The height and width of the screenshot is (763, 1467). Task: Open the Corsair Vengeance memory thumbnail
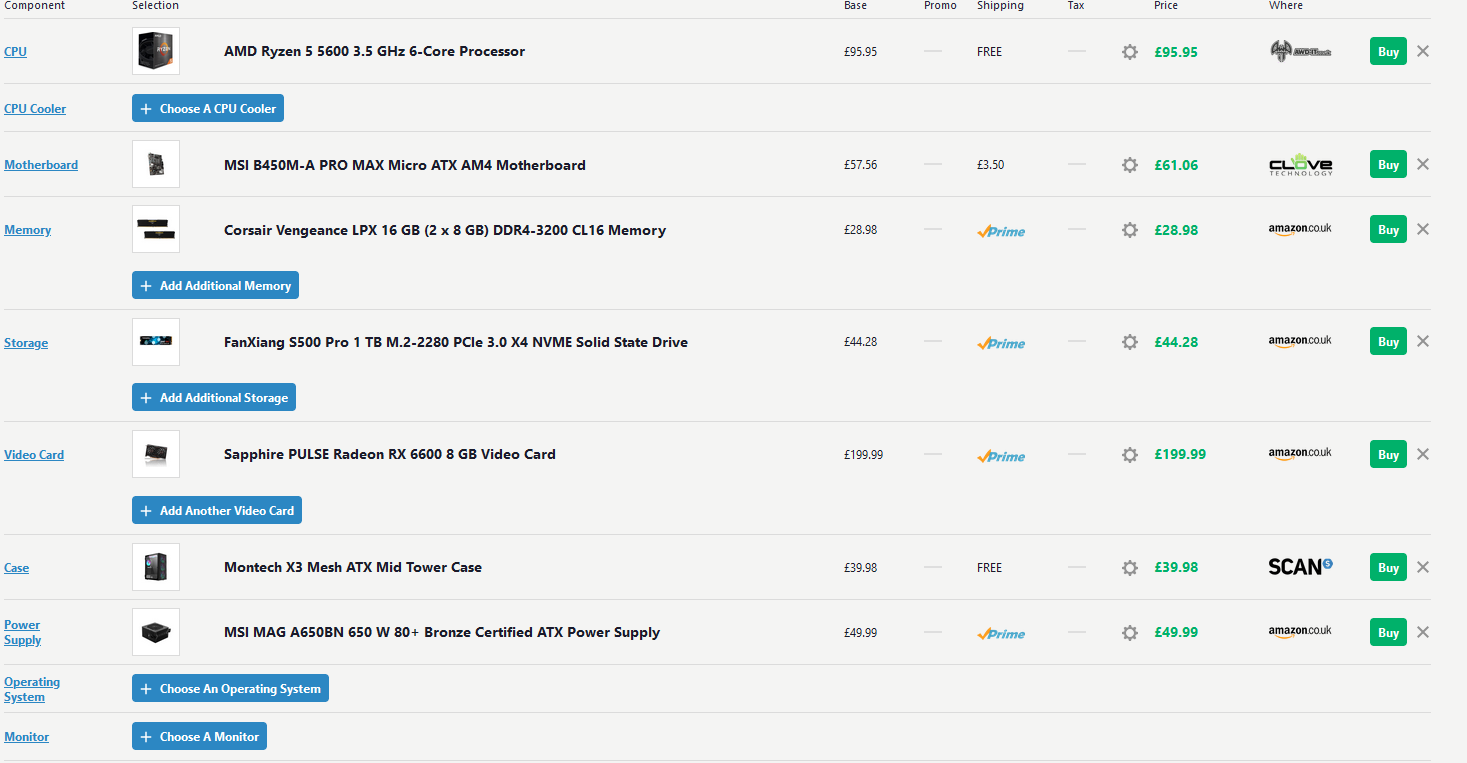click(x=156, y=229)
